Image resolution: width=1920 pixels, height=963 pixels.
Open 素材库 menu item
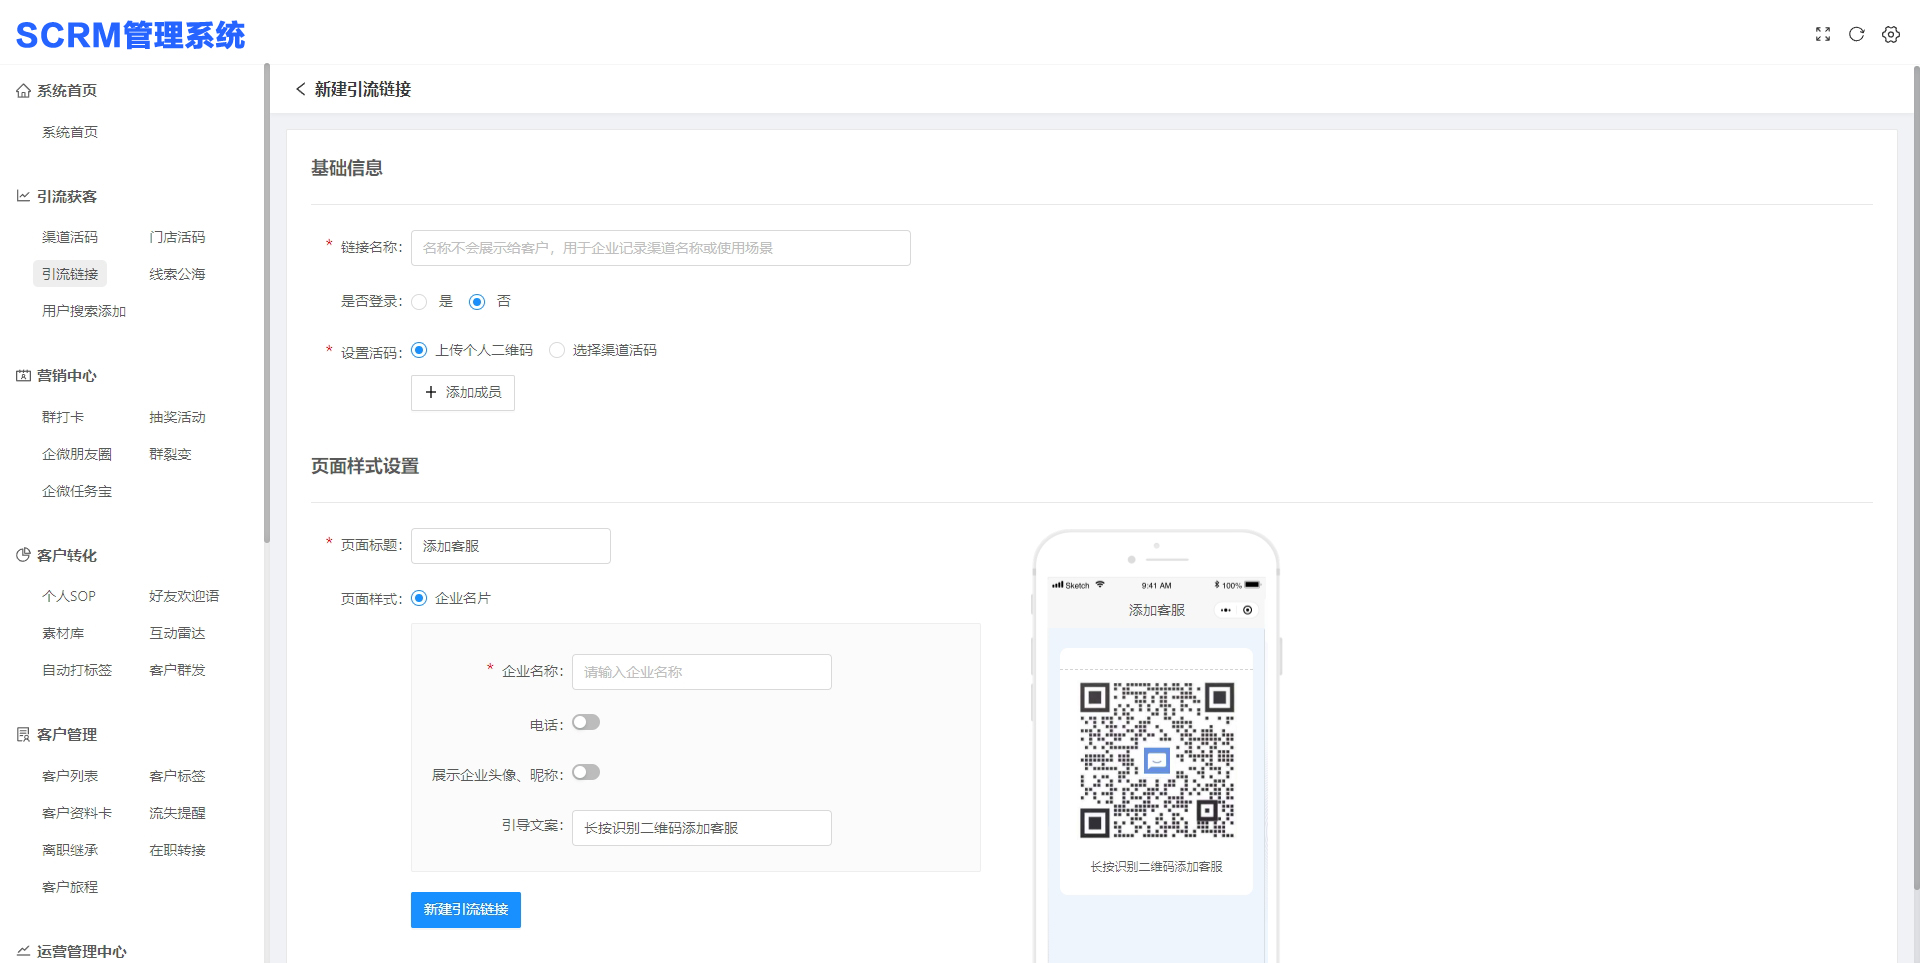(63, 633)
